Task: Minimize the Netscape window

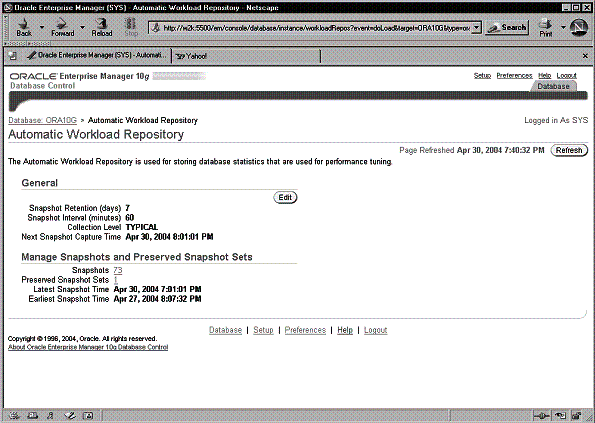Action: pos(567,7)
